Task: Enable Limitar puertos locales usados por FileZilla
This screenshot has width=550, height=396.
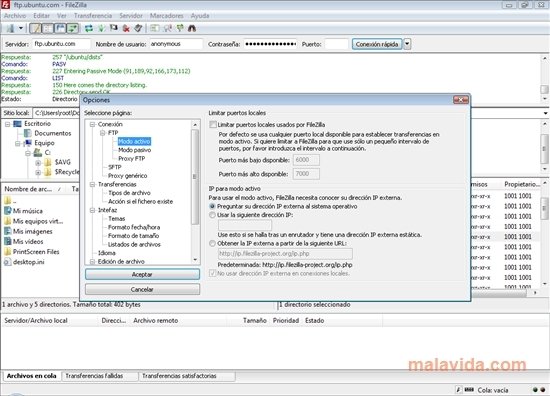Action: pos(213,125)
